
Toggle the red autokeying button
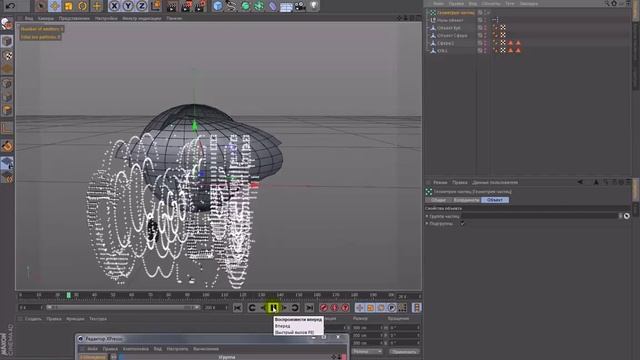point(335,308)
